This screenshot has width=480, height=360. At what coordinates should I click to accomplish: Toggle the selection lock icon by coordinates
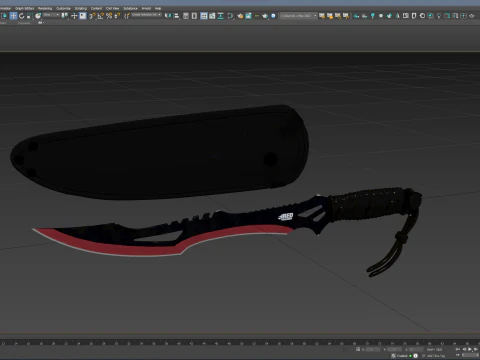click(358, 349)
